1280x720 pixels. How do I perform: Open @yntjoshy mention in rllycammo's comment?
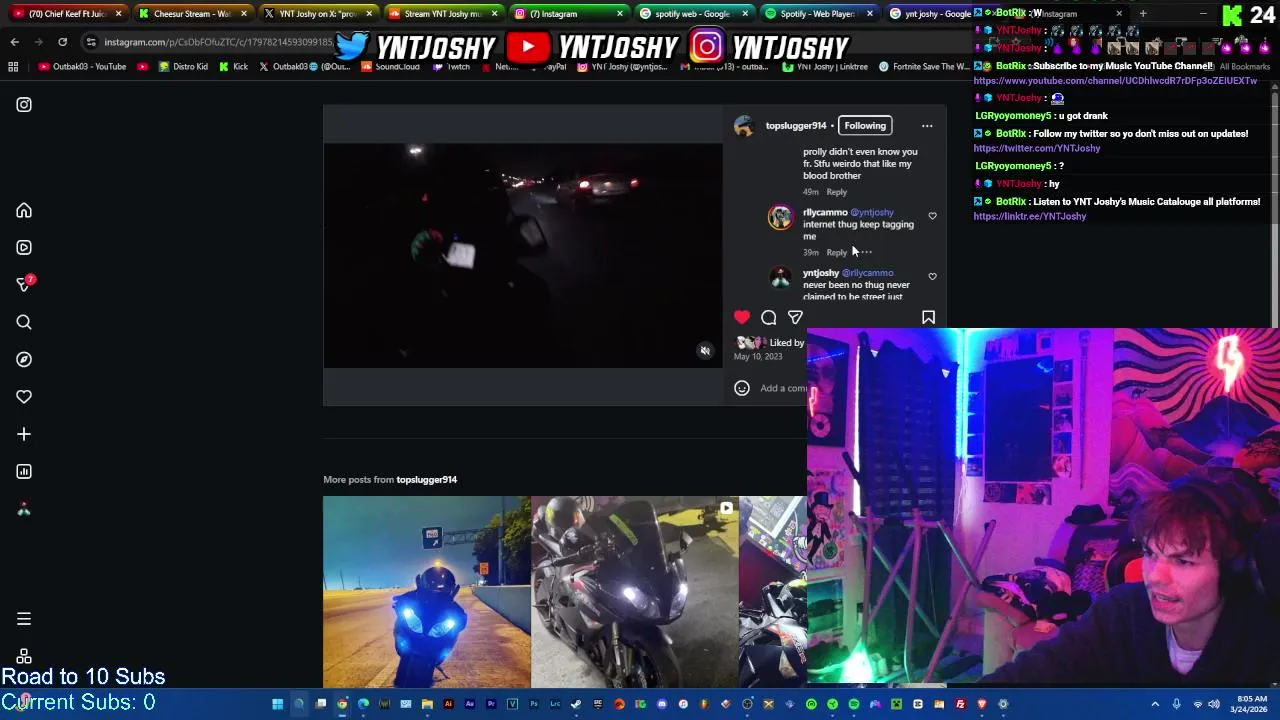872,212
